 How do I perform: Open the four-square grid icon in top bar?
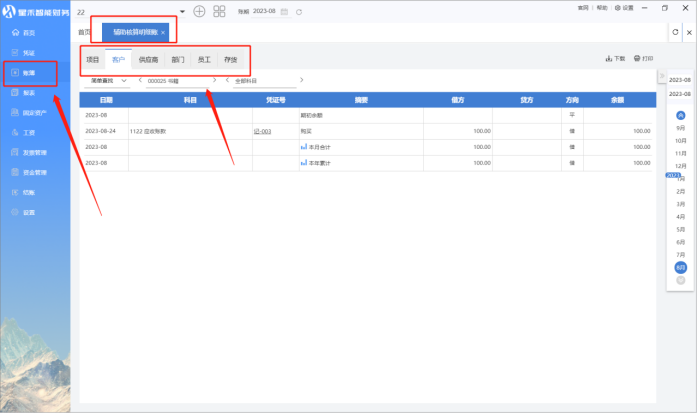click(x=219, y=11)
